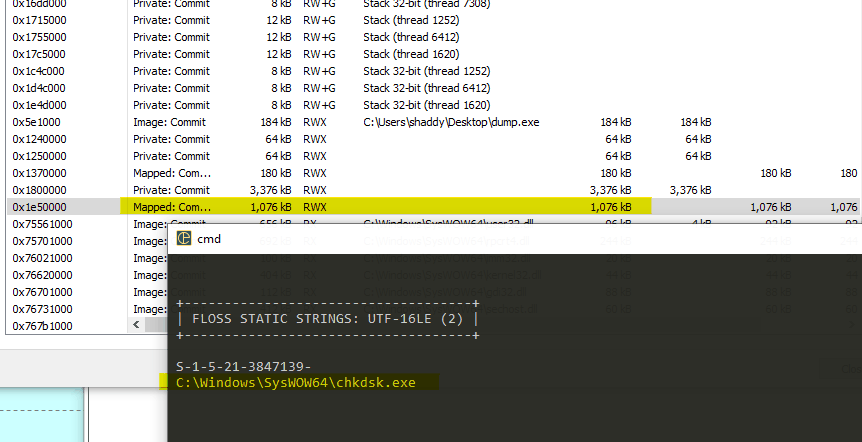Select the 0x1e4d000 address row
The image size is (862, 442).
click(39, 105)
